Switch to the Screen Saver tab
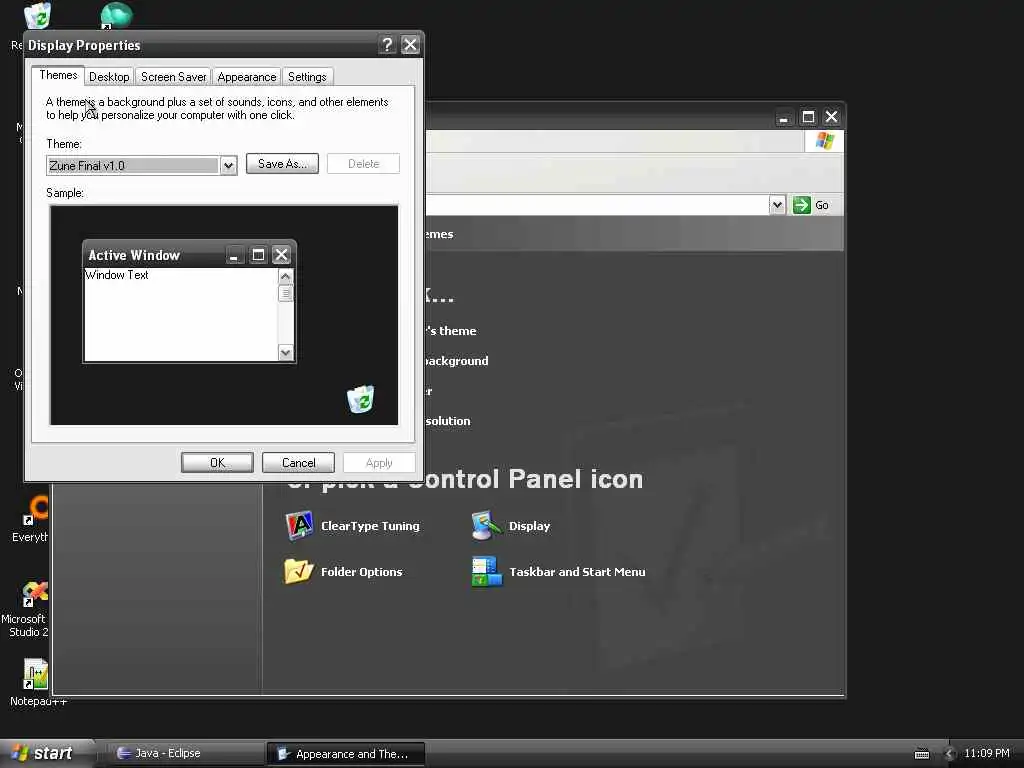The width and height of the screenshot is (1024, 768). point(174,76)
